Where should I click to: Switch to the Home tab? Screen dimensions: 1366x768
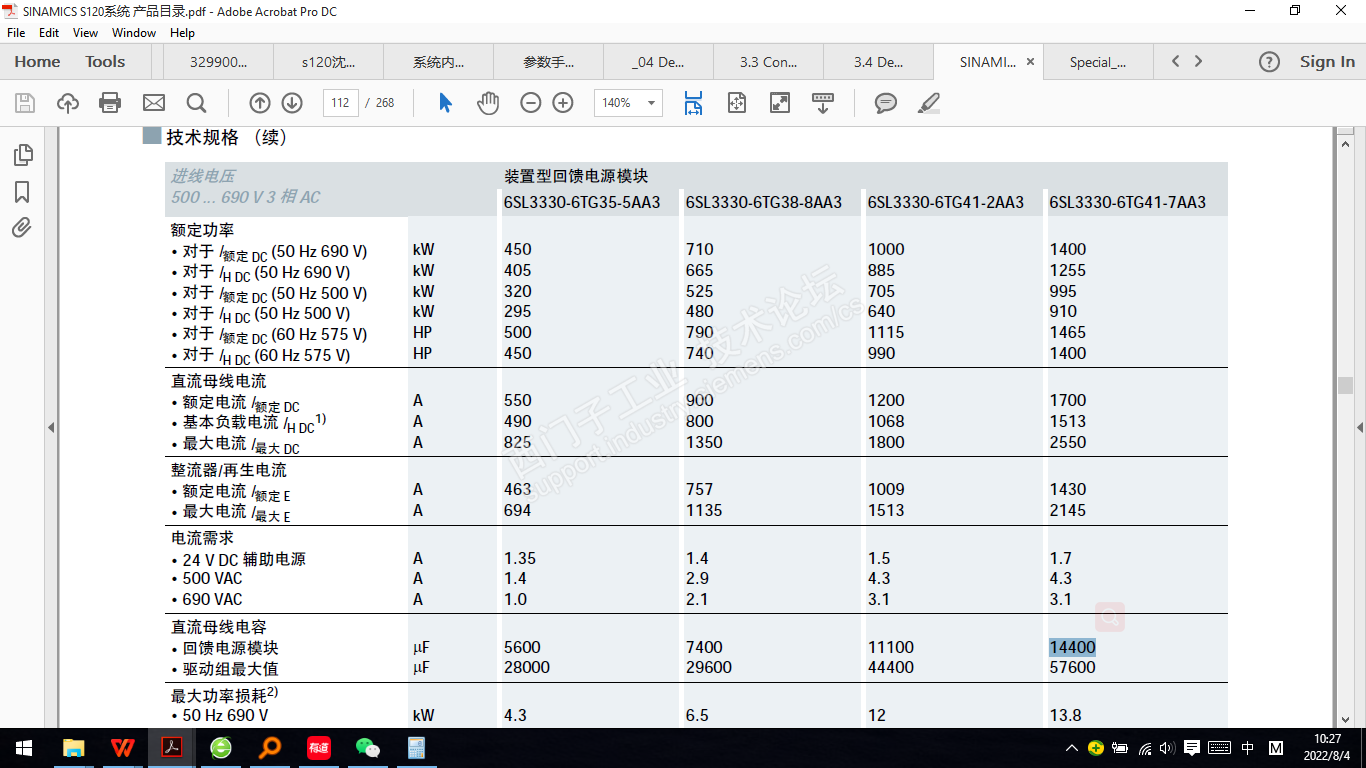click(37, 62)
